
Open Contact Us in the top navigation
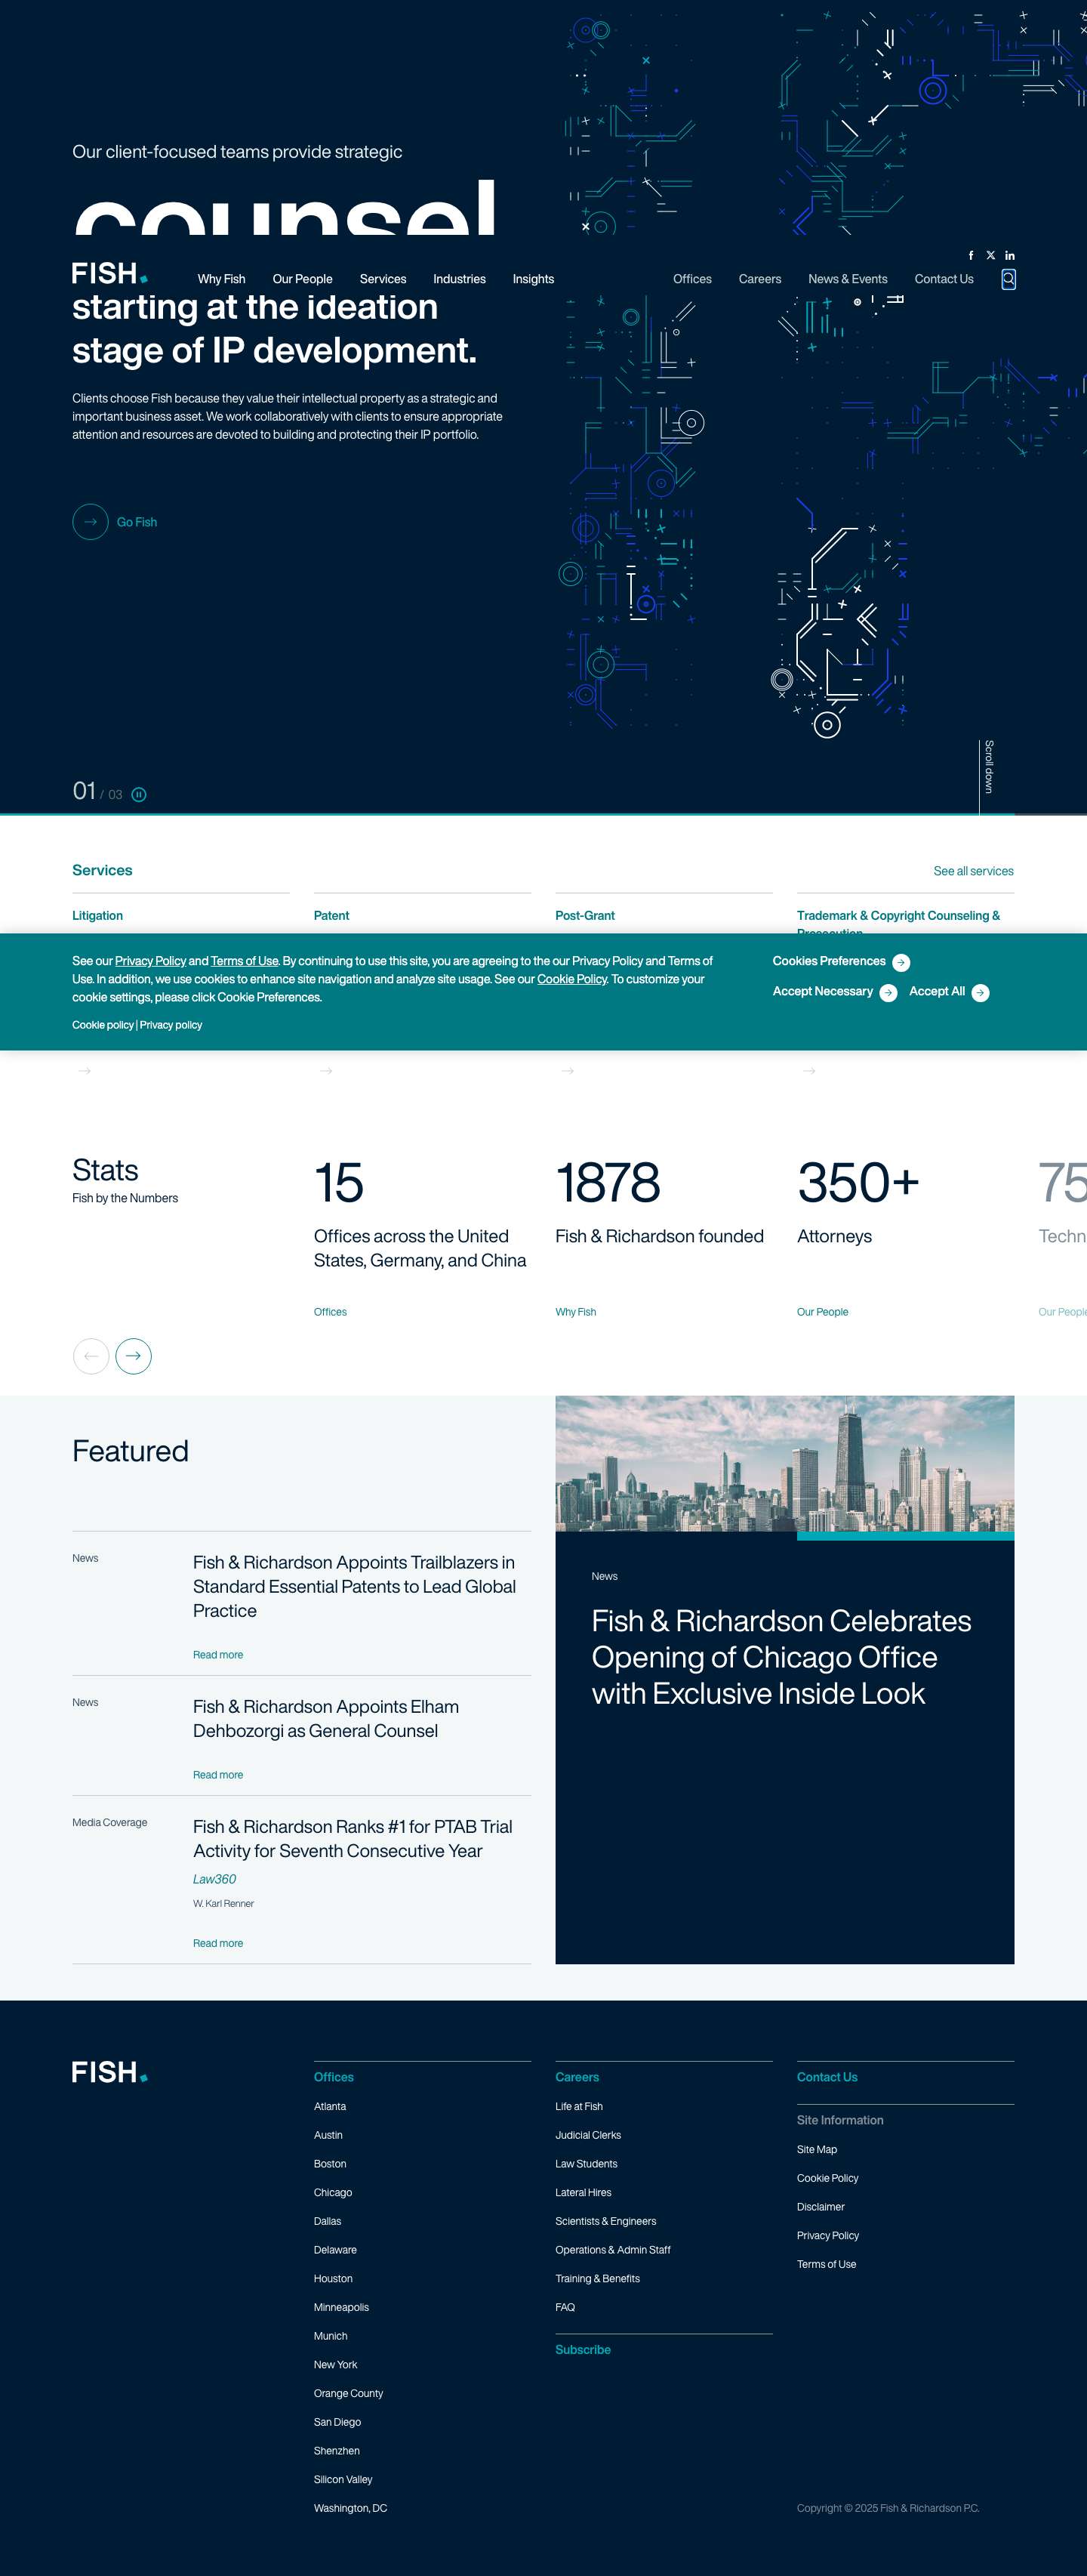[944, 279]
